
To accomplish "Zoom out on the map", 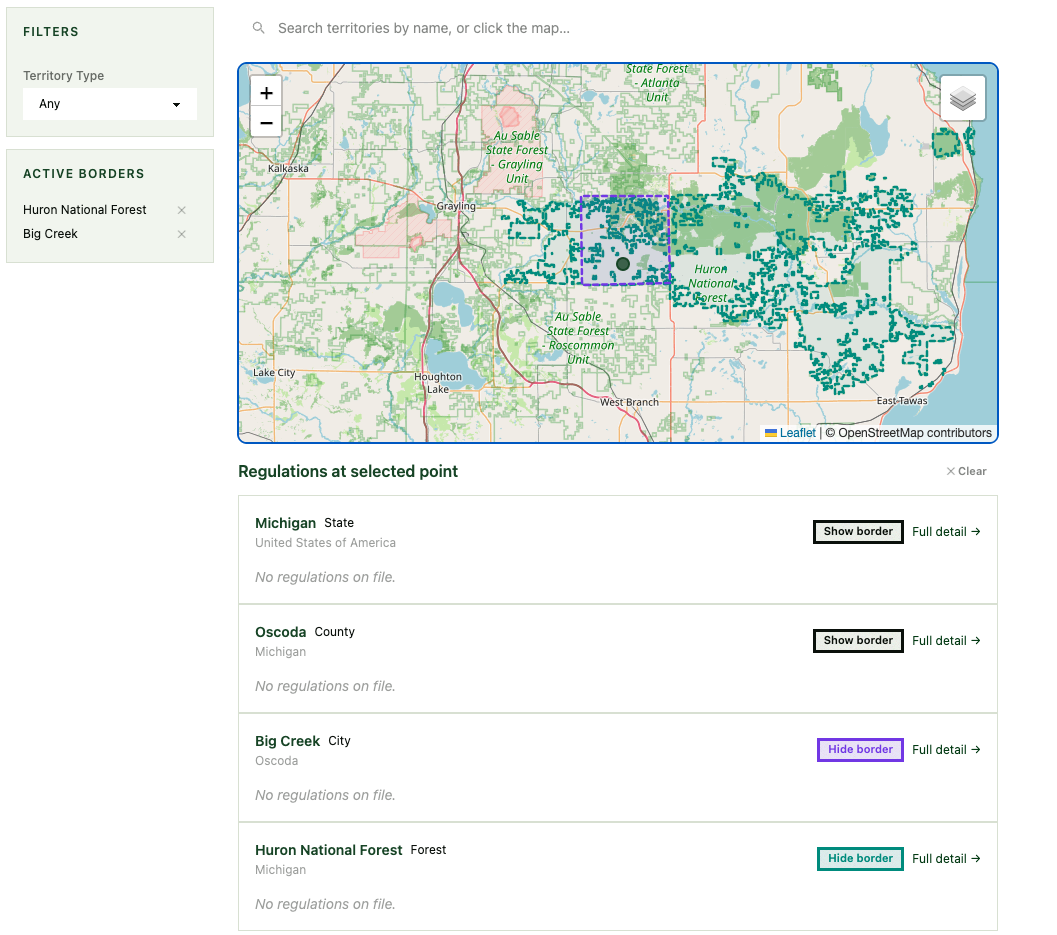I will [266, 123].
